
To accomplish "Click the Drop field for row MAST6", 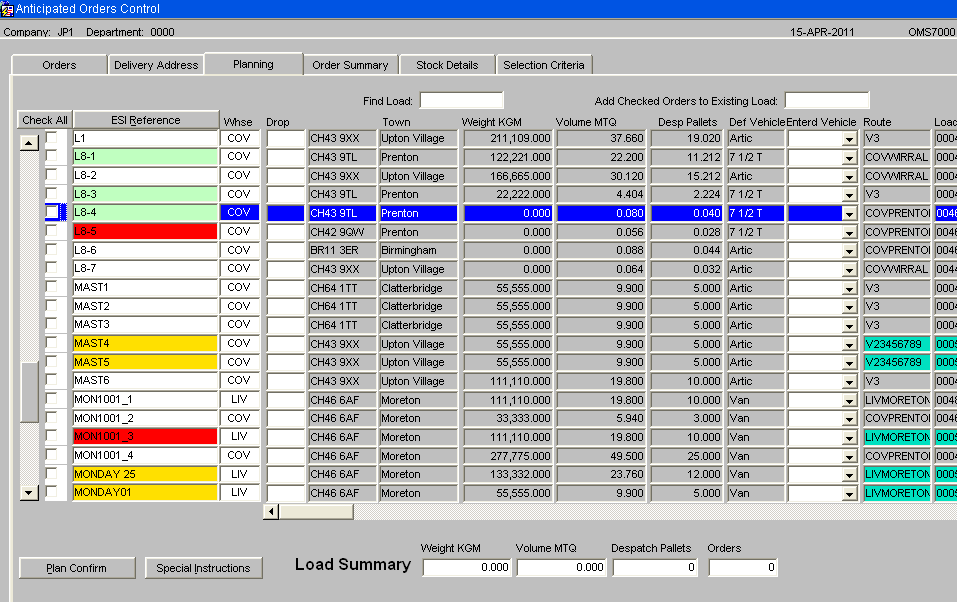I will [286, 380].
